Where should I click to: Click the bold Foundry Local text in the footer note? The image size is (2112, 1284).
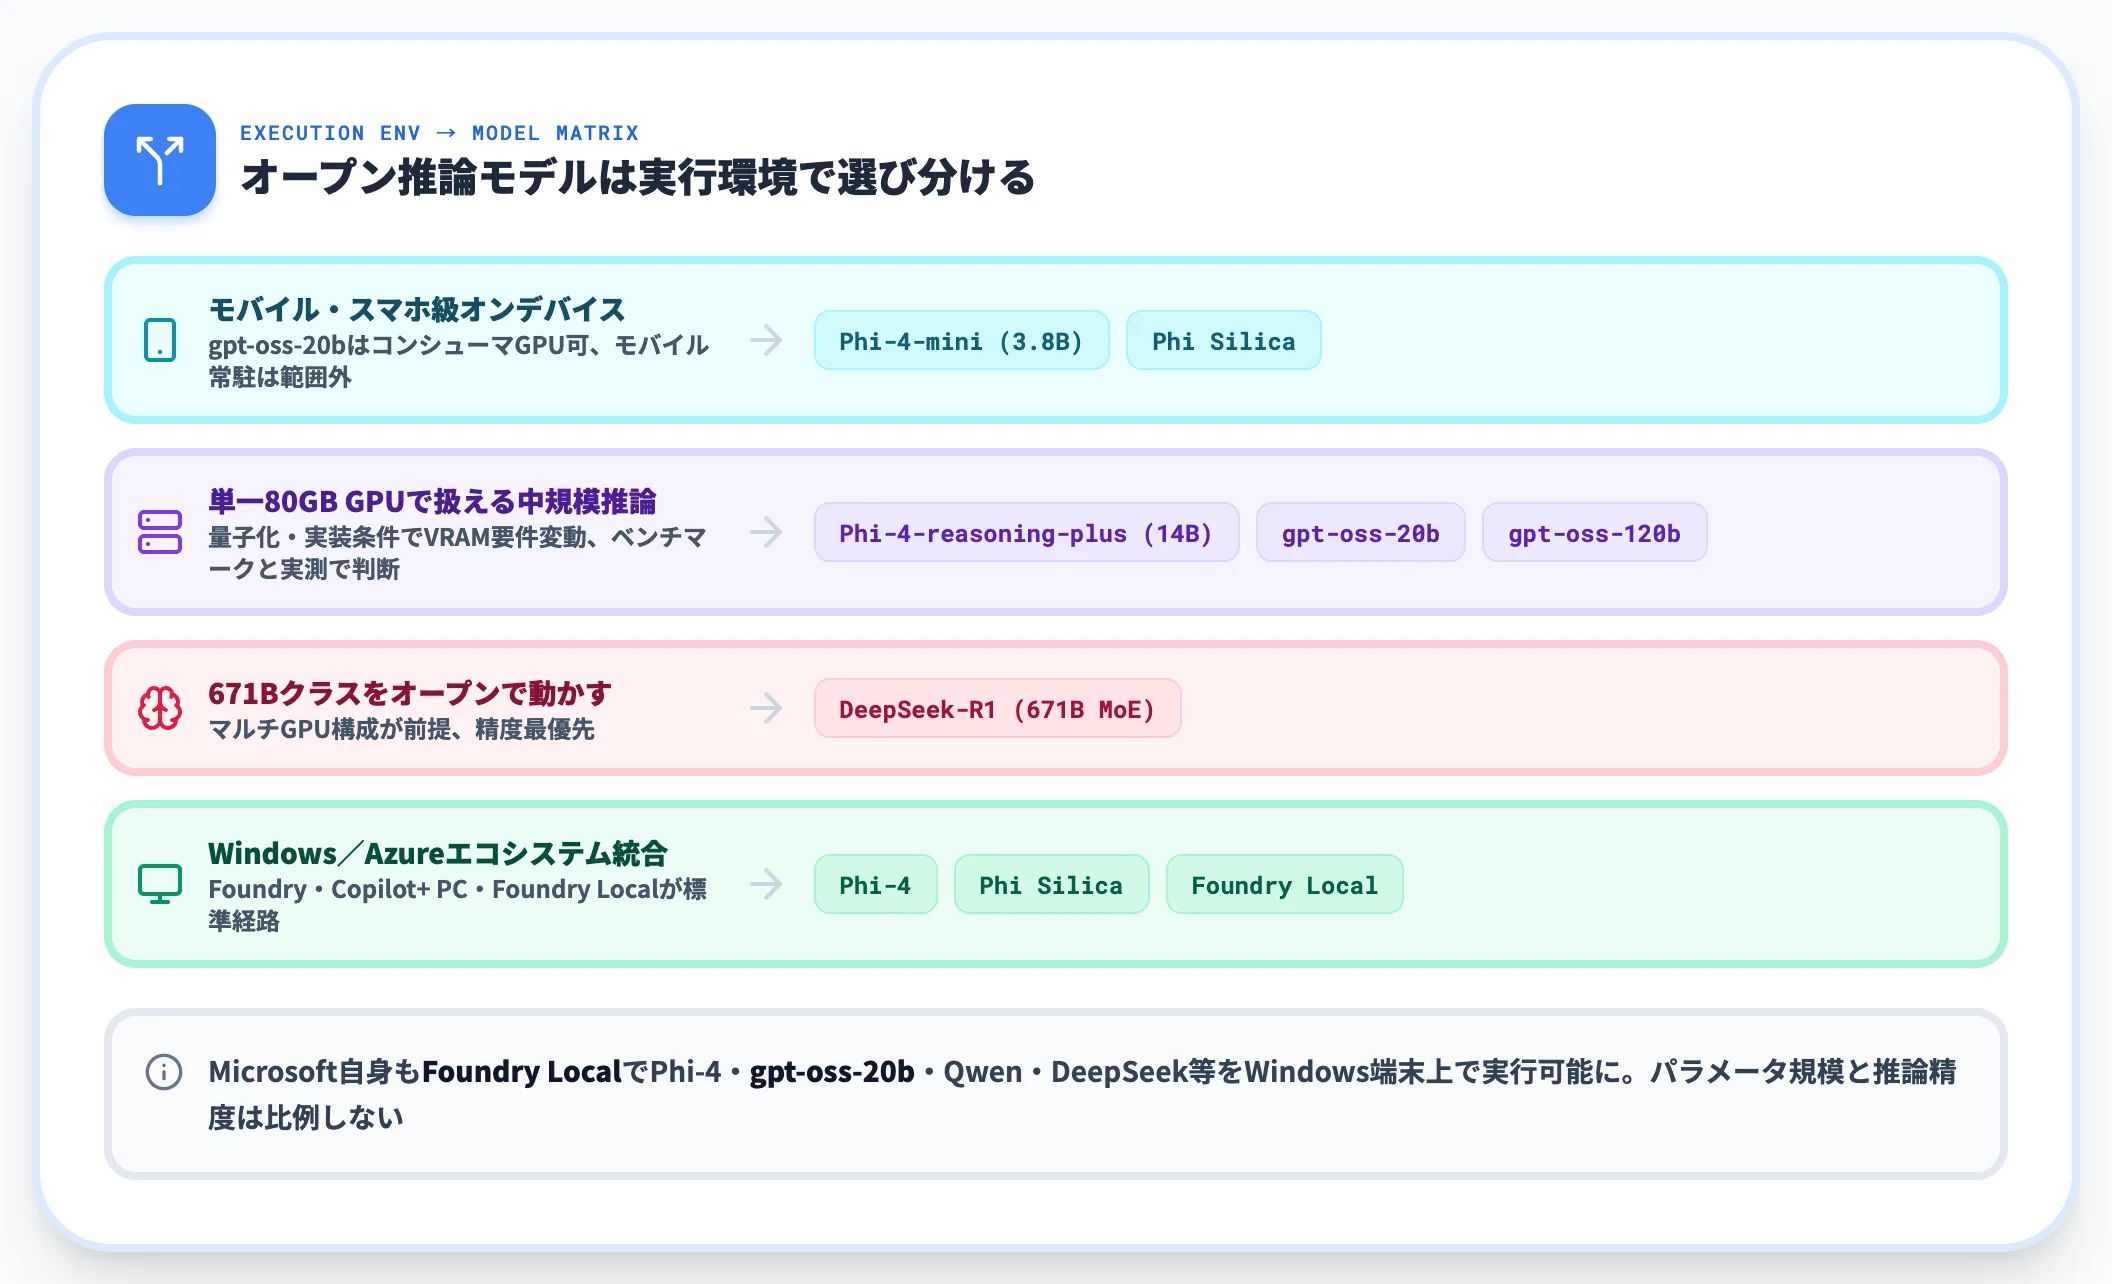click(x=522, y=1072)
